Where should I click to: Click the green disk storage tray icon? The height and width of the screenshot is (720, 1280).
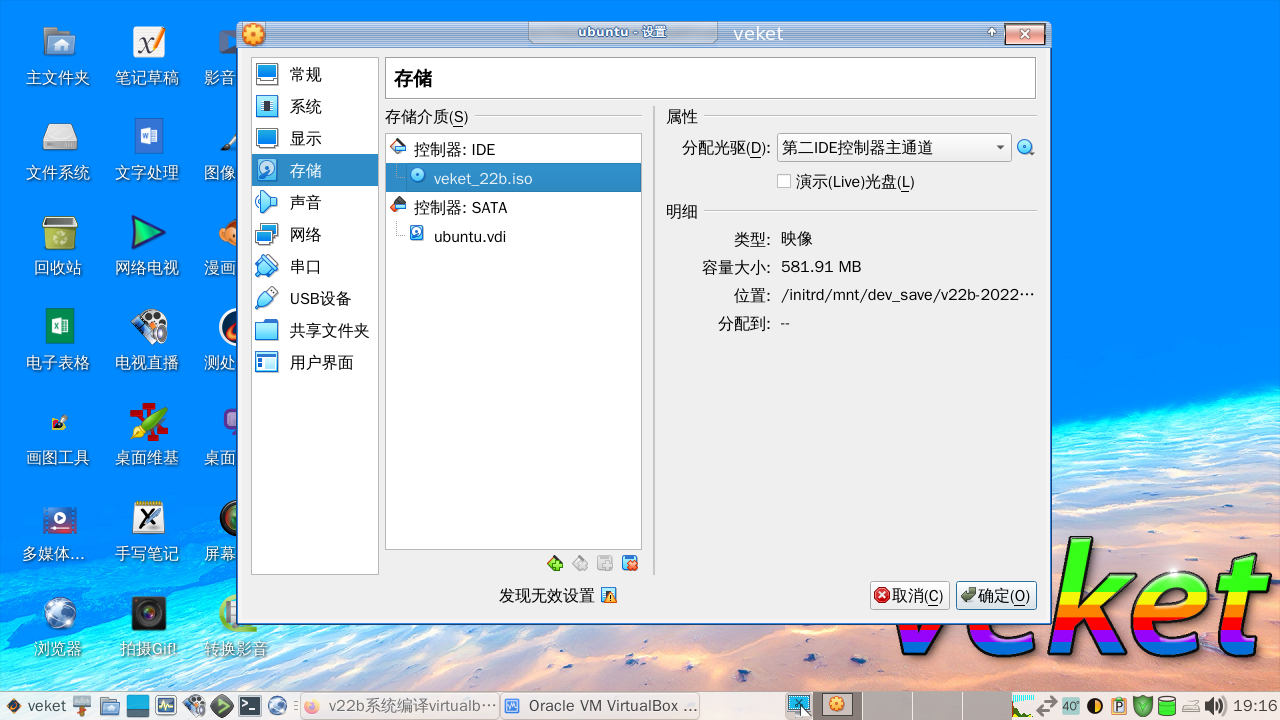point(1167,706)
